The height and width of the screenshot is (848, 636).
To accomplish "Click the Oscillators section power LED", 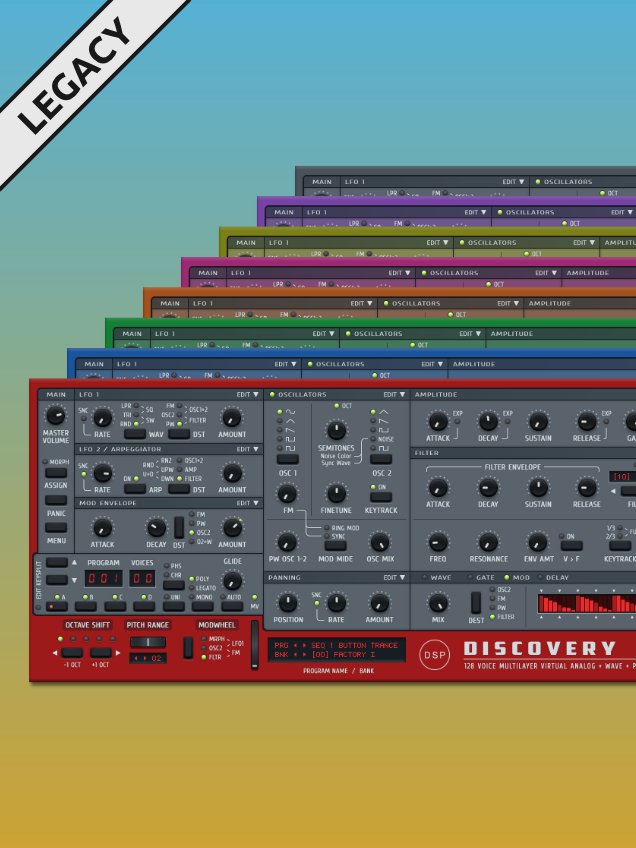I will click(272, 394).
